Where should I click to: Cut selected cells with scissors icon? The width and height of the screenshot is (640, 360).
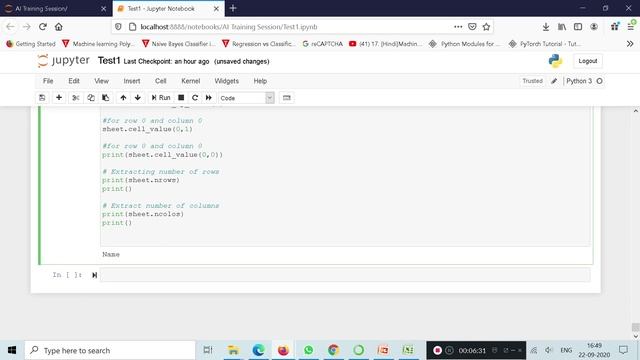click(76, 98)
